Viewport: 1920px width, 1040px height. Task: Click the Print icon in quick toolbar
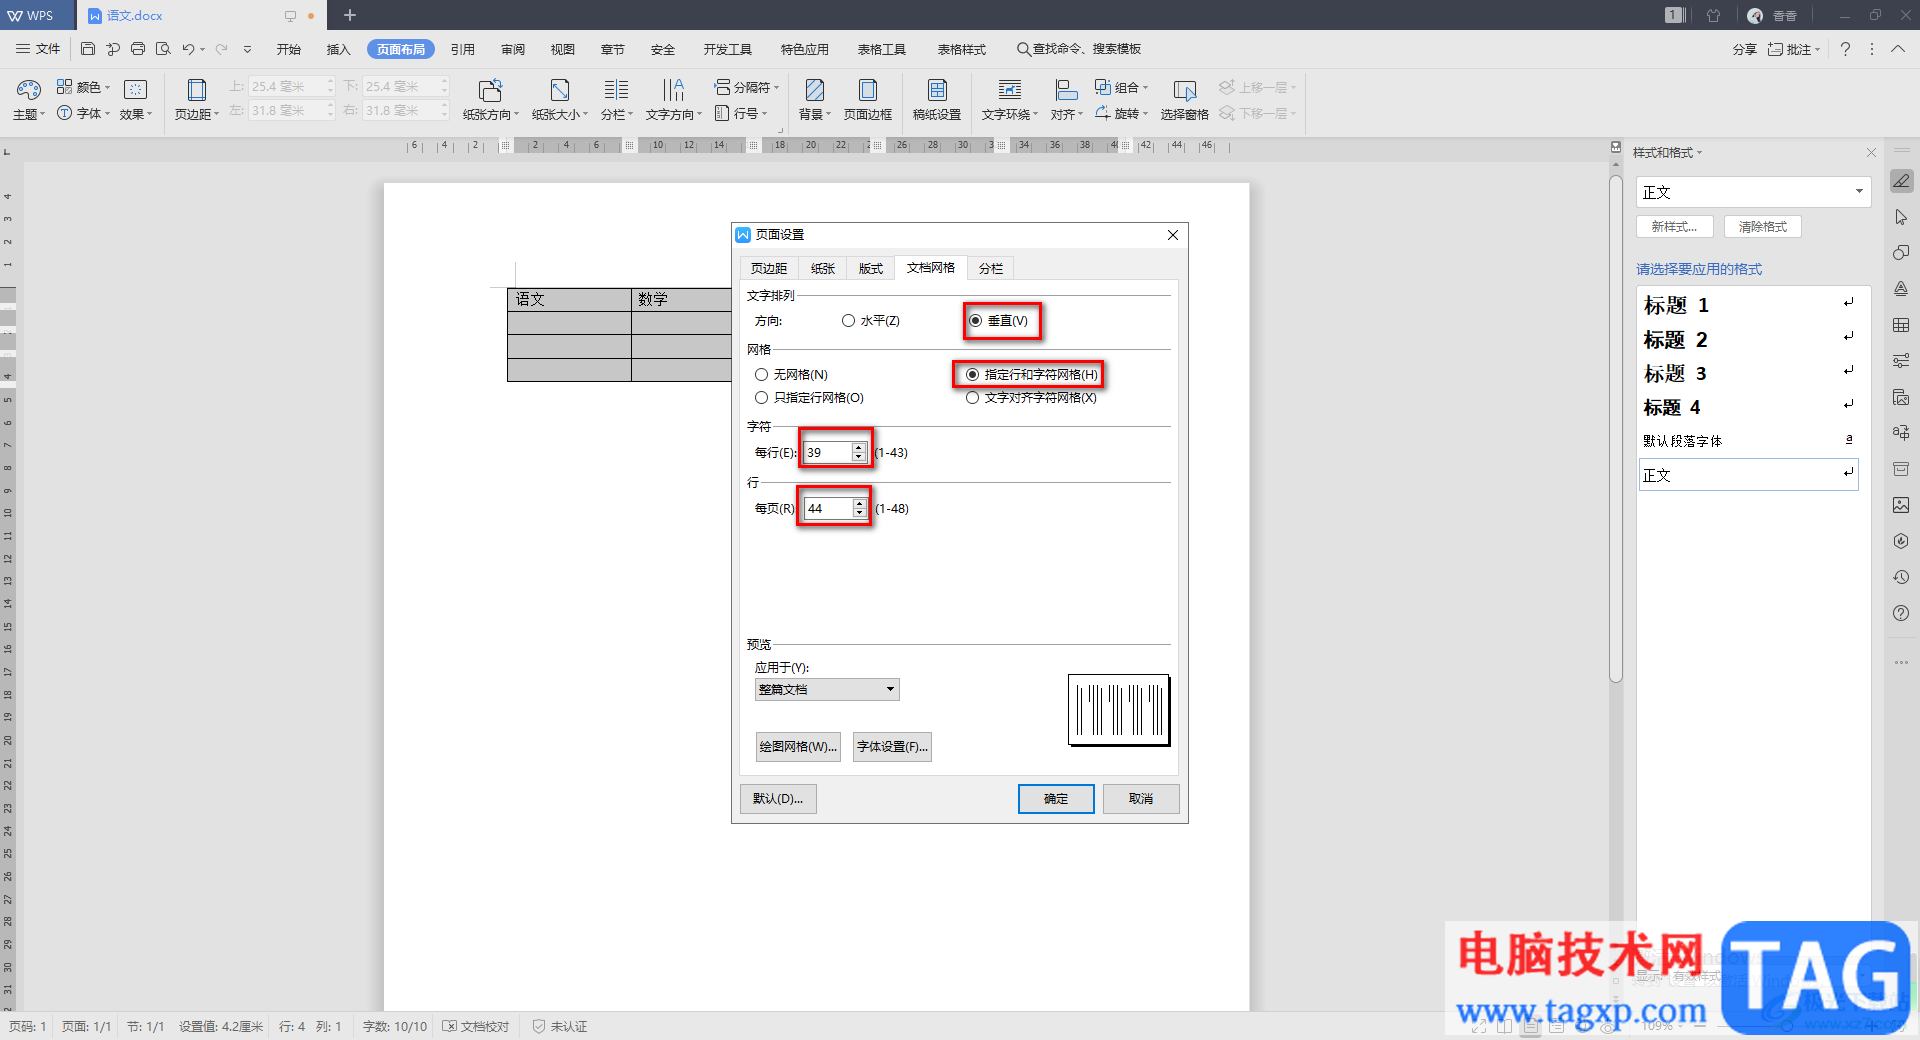(138, 49)
